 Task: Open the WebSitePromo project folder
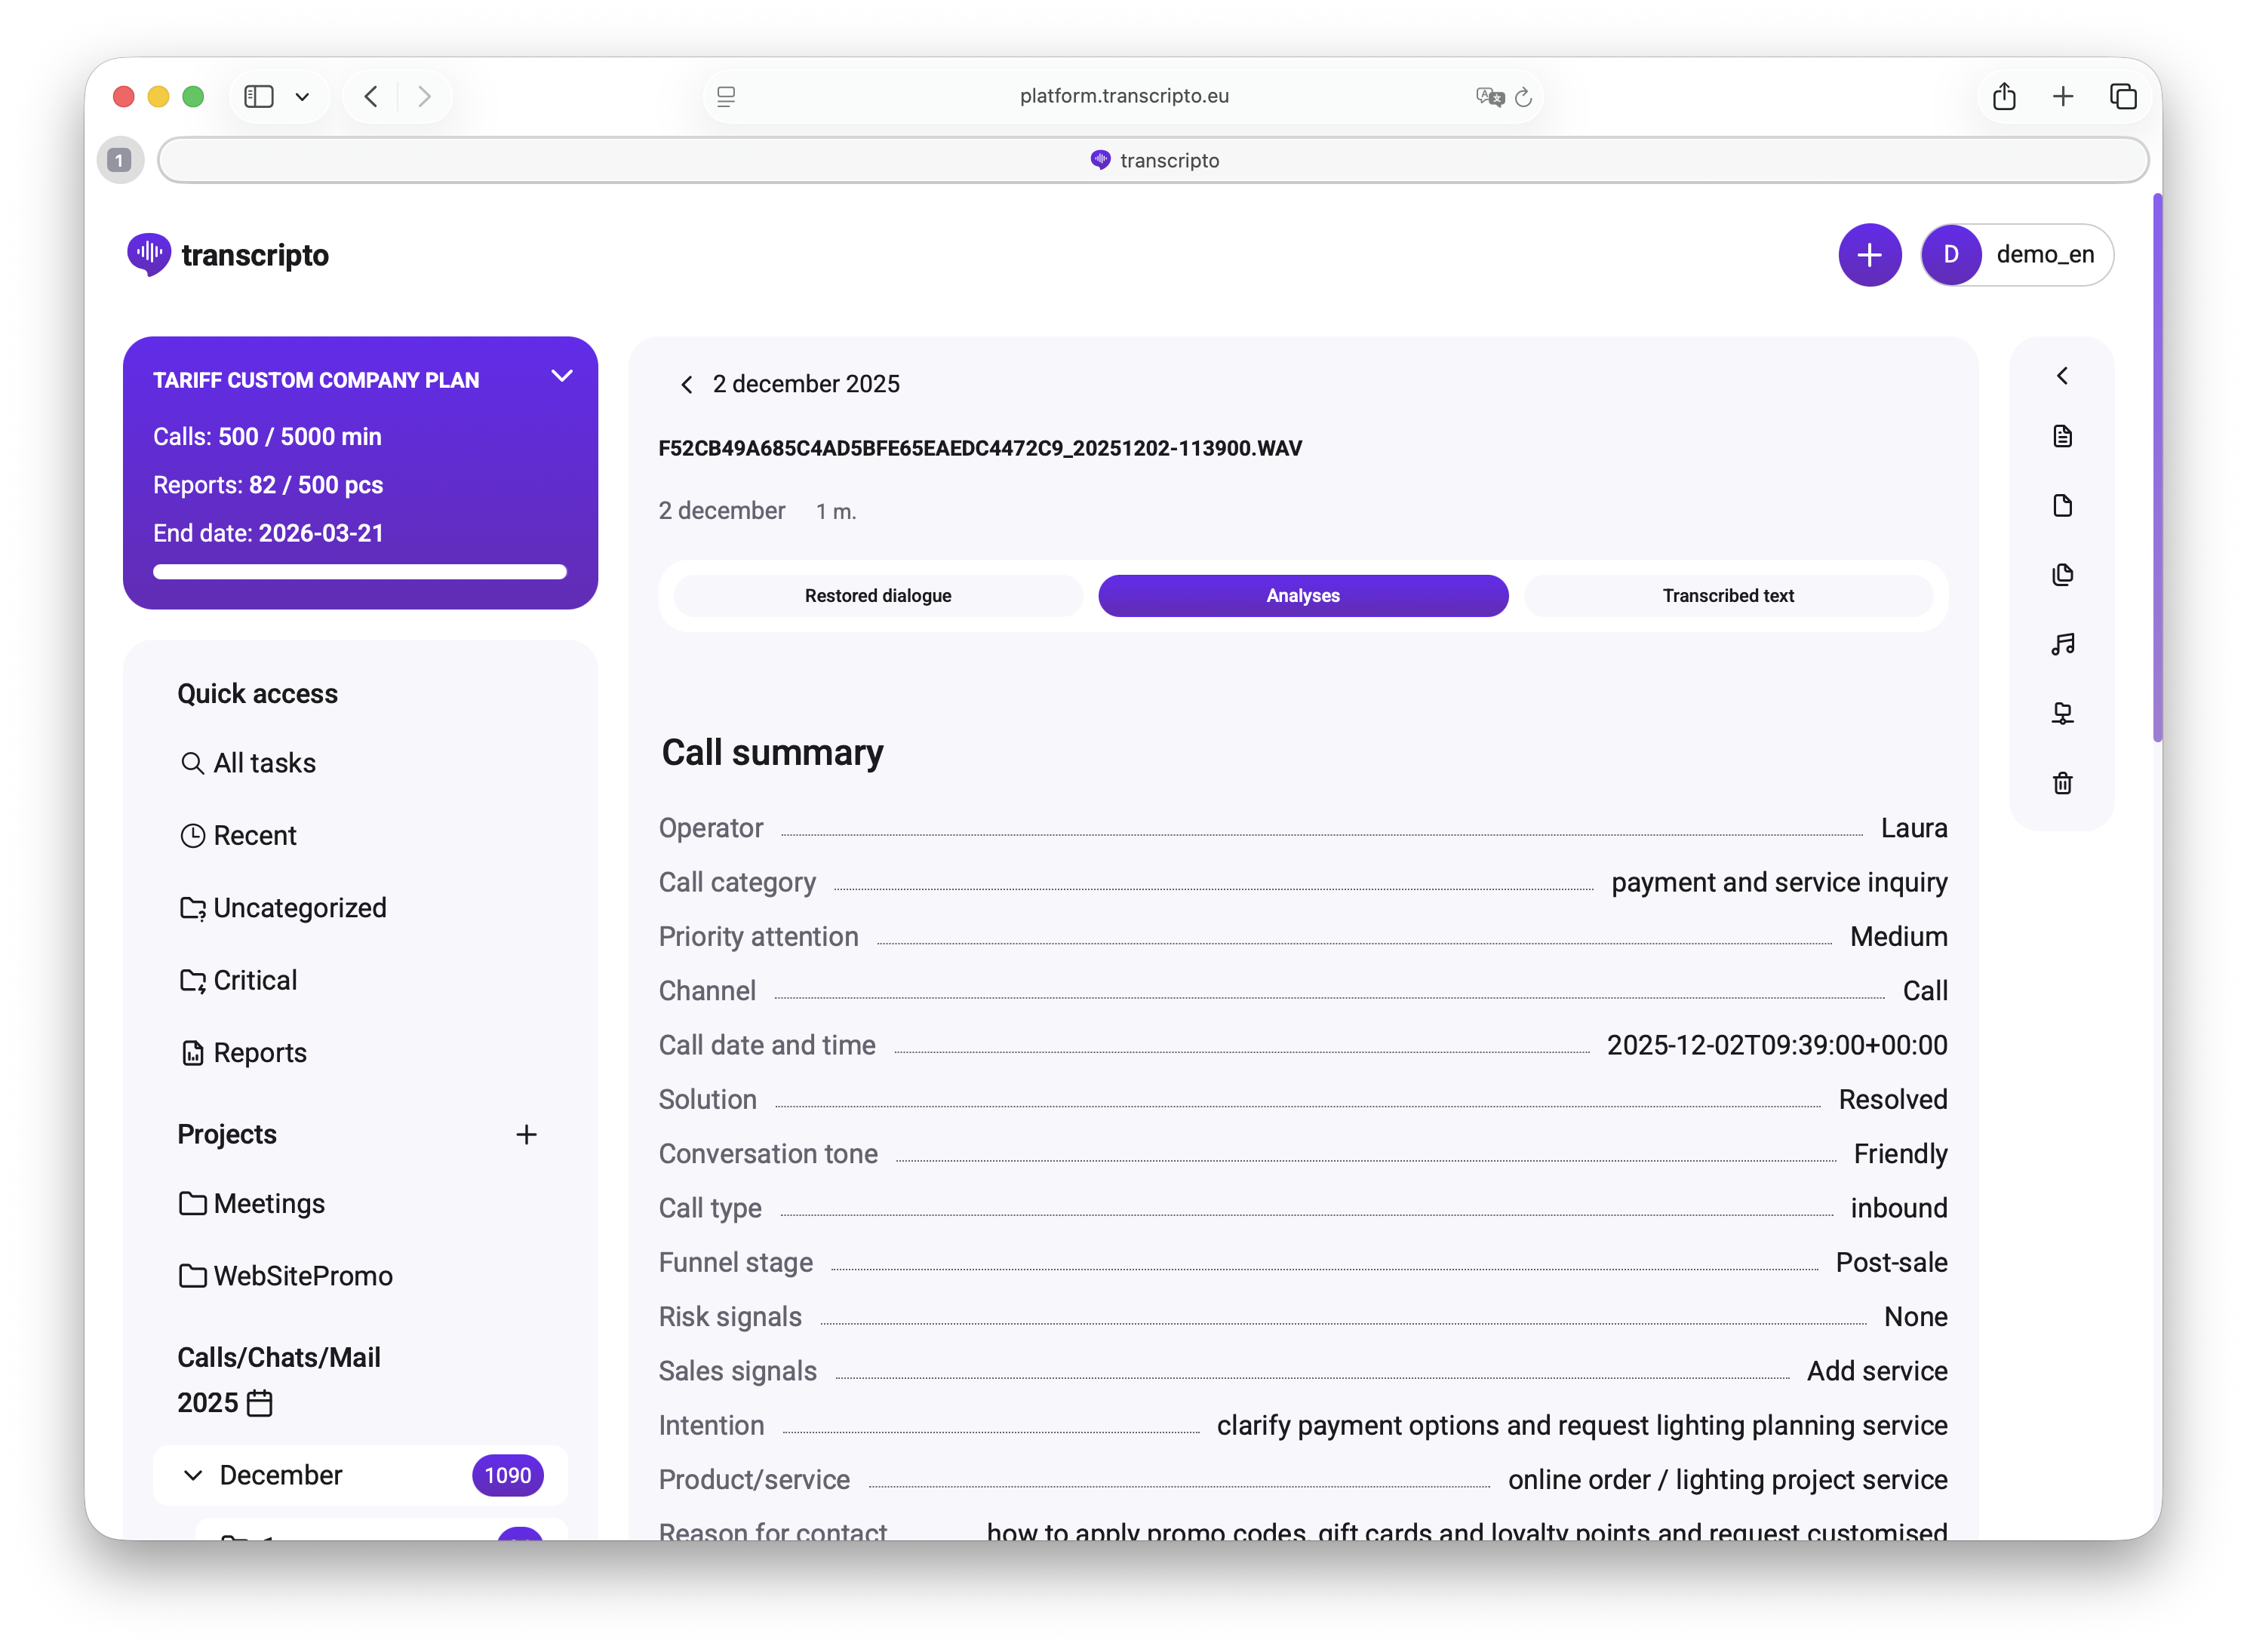point(302,1276)
